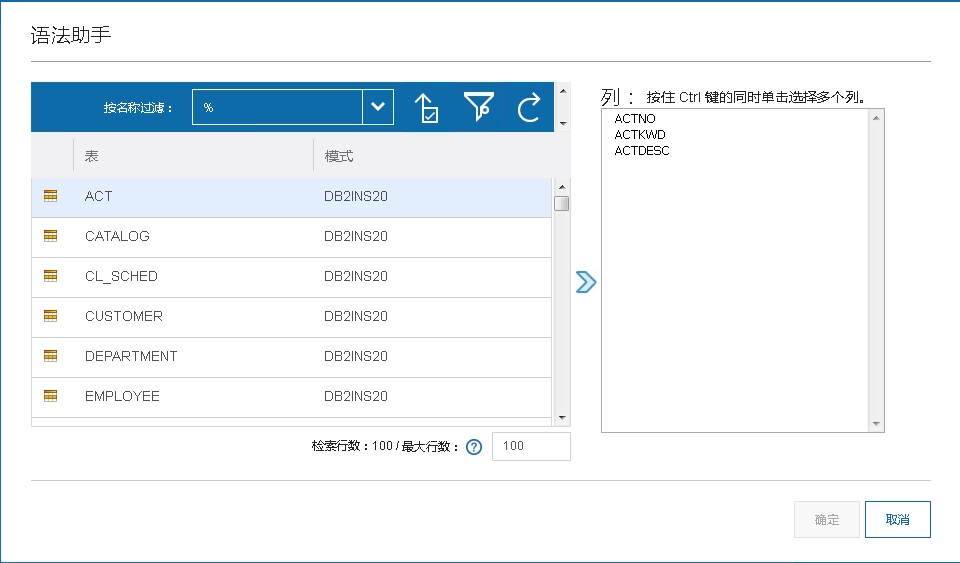
Task: Click table list scrollbar up arrow
Action: coord(562,187)
